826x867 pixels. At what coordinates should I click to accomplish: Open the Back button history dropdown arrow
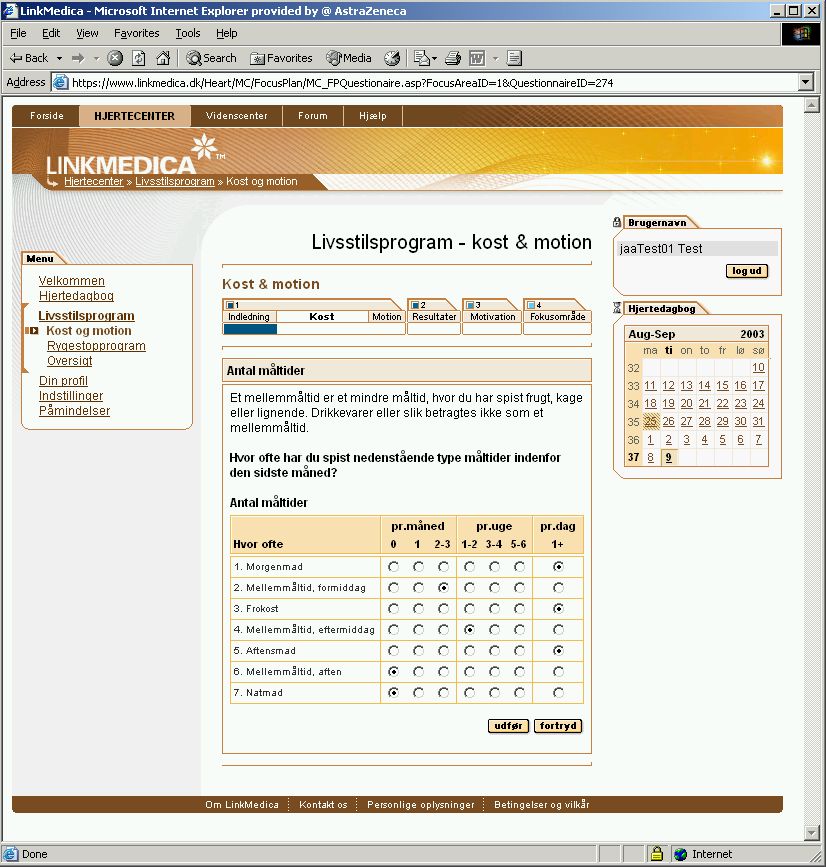coord(59,58)
